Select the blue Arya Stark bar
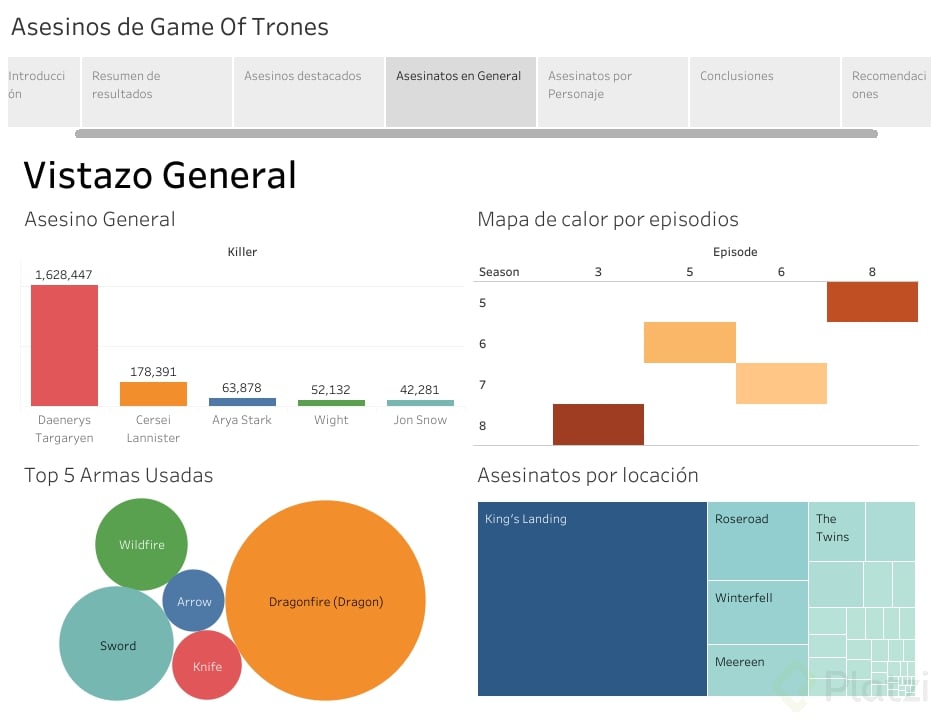The width and height of the screenshot is (938, 720). 242,402
